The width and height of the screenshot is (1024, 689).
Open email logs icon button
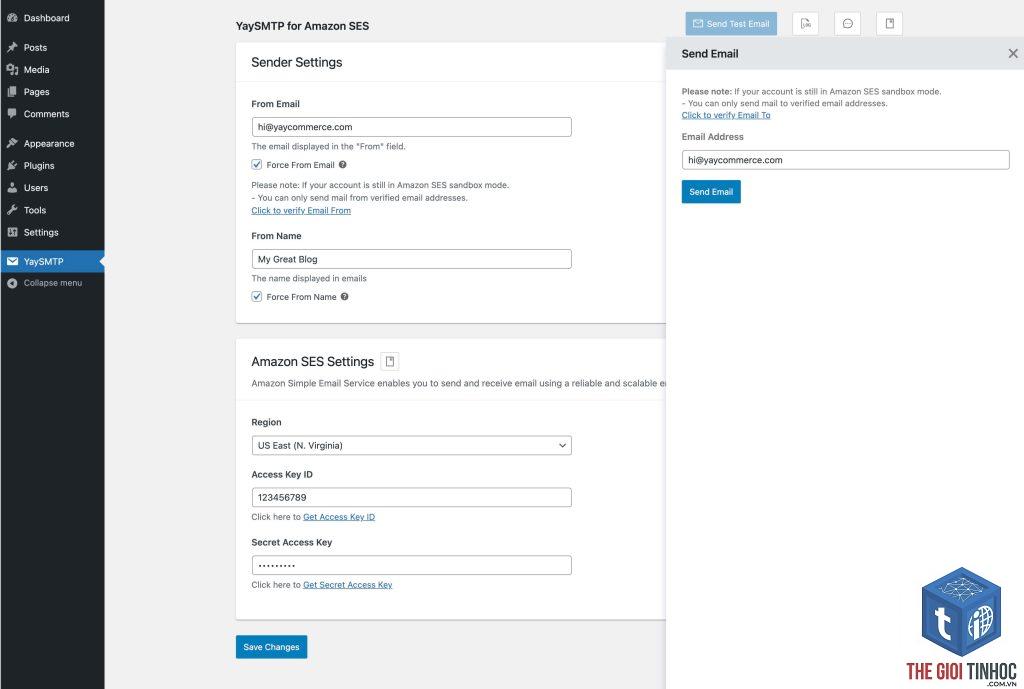[x=805, y=24]
